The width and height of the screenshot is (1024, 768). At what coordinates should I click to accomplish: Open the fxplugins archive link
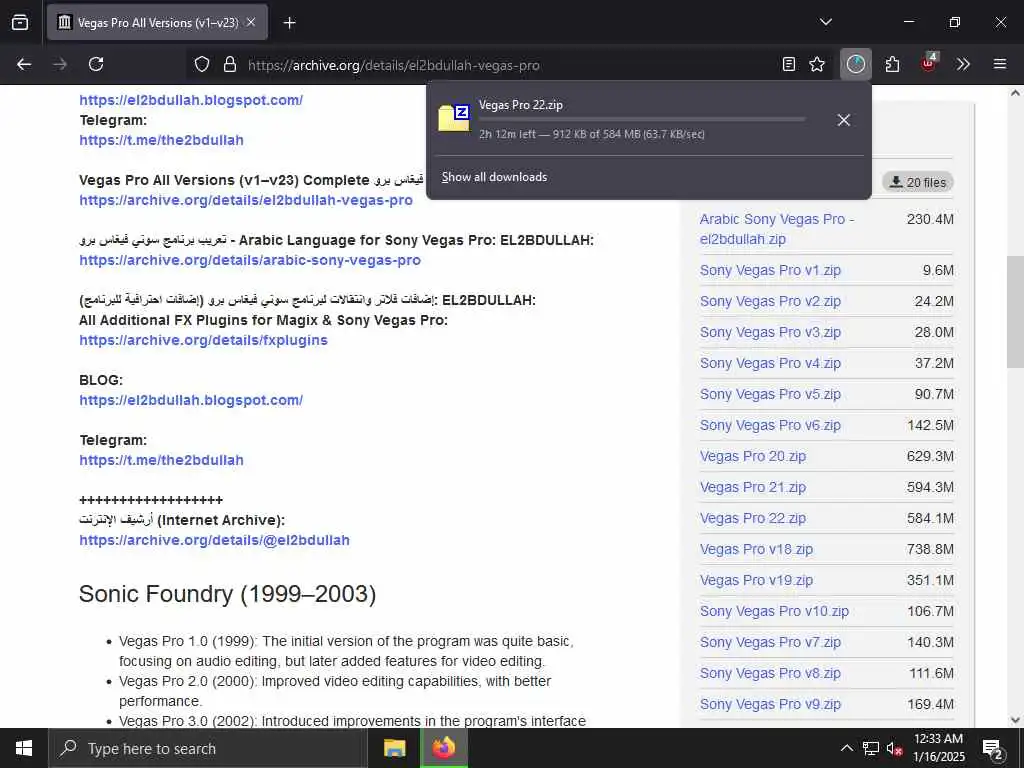(x=203, y=340)
